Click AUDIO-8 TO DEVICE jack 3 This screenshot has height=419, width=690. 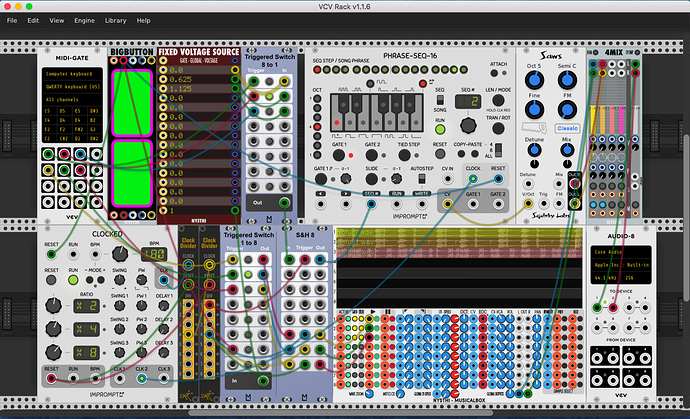629,308
